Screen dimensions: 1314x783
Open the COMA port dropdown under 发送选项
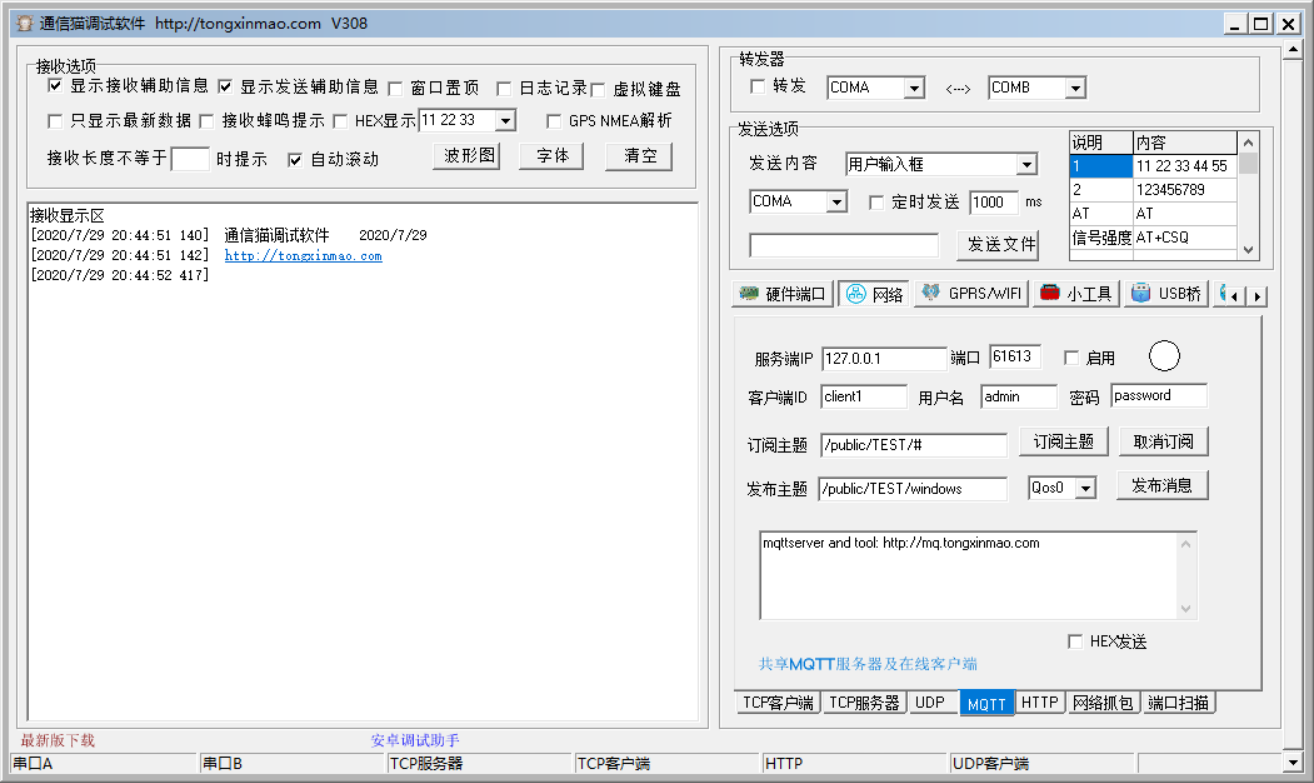[797, 201]
